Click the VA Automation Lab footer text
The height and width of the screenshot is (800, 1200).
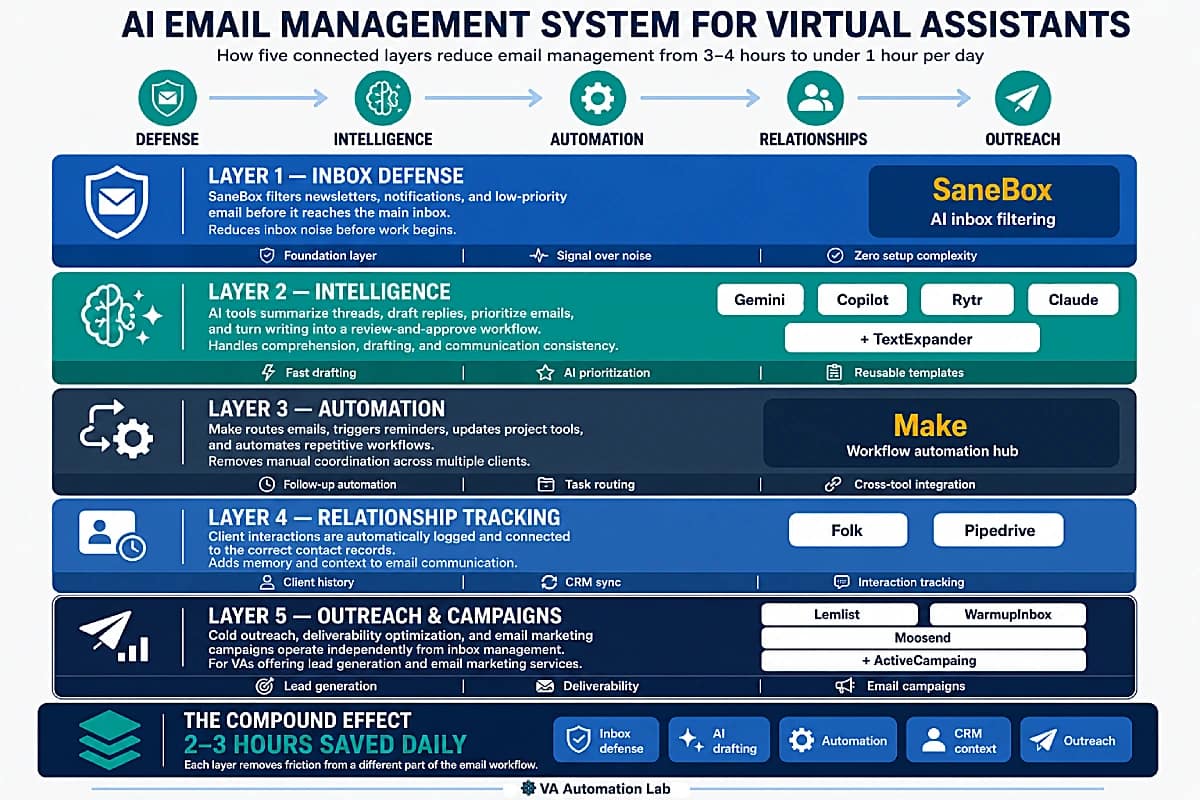click(x=606, y=788)
